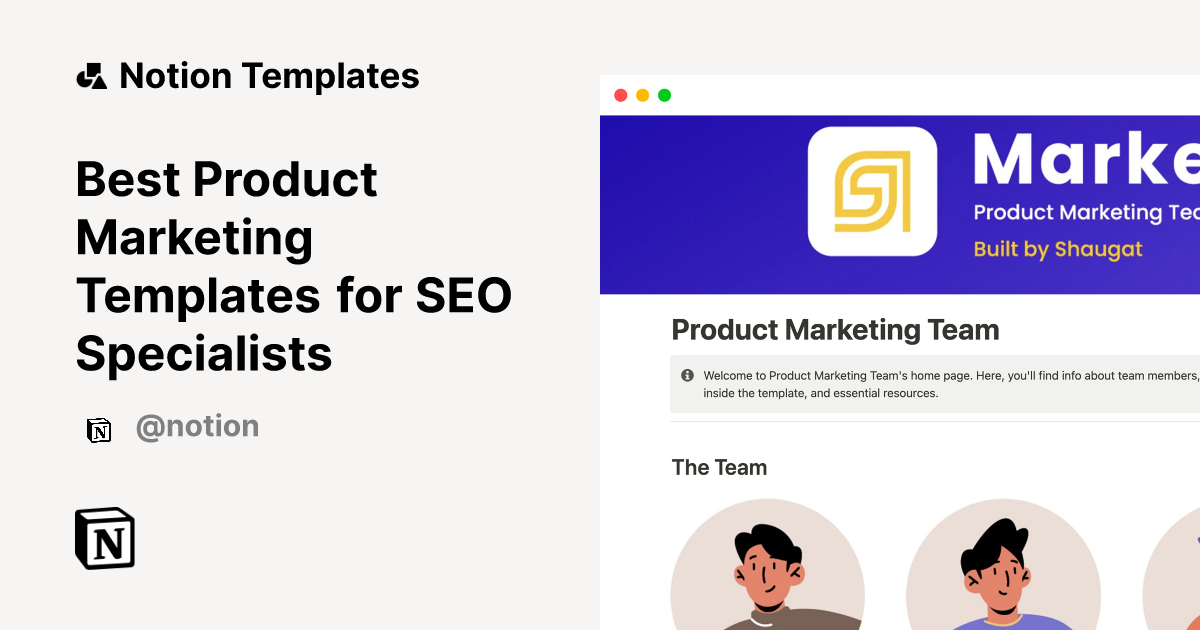
Task: Click the welcome callout message text
Action: pos(940,384)
